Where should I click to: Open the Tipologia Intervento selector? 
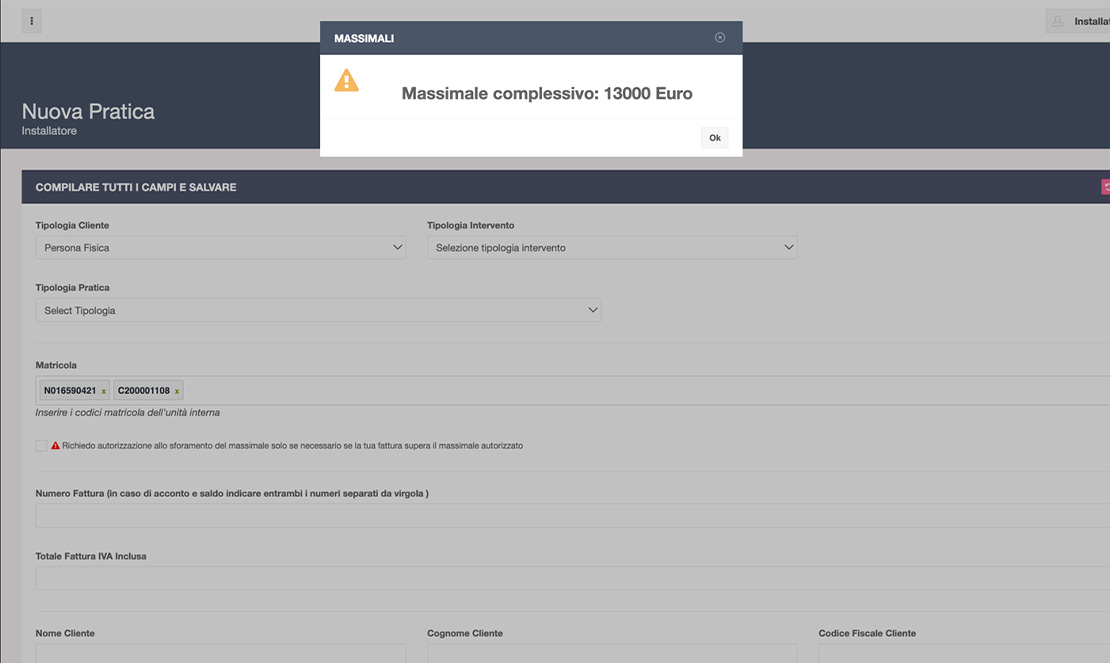click(x=611, y=248)
